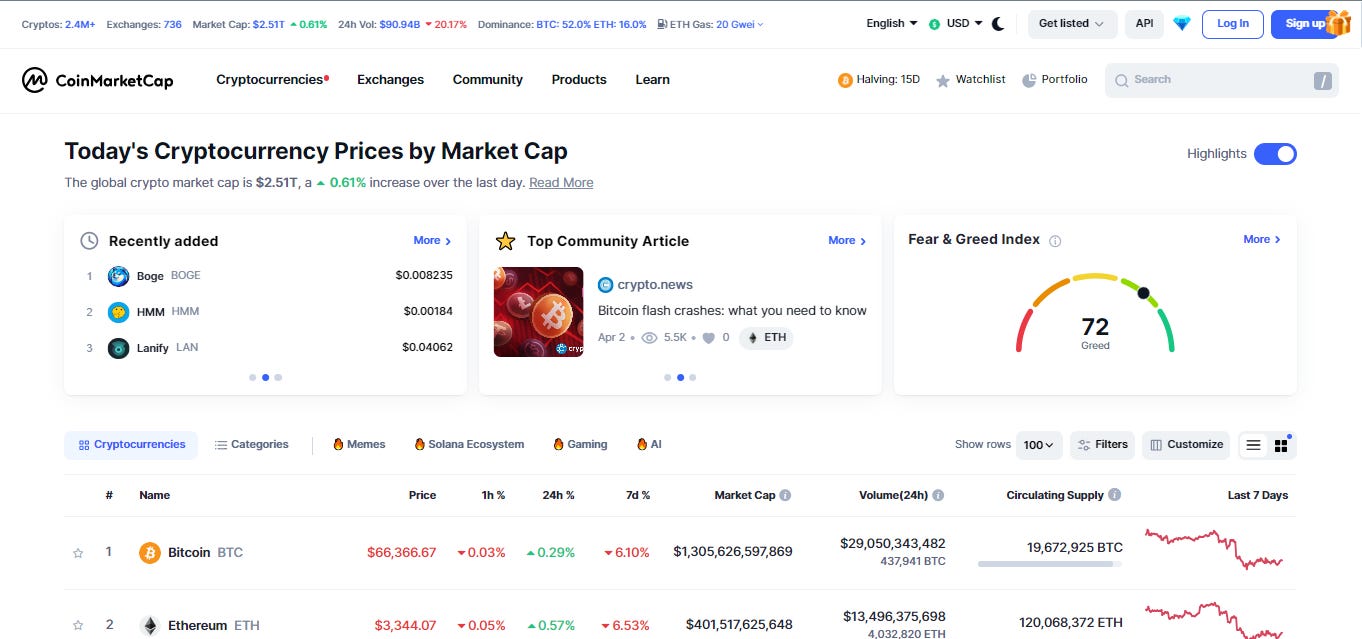Click the Cryptos 2.4M+ stat link
Viewport: 1362px width, 639px height.
[58, 24]
